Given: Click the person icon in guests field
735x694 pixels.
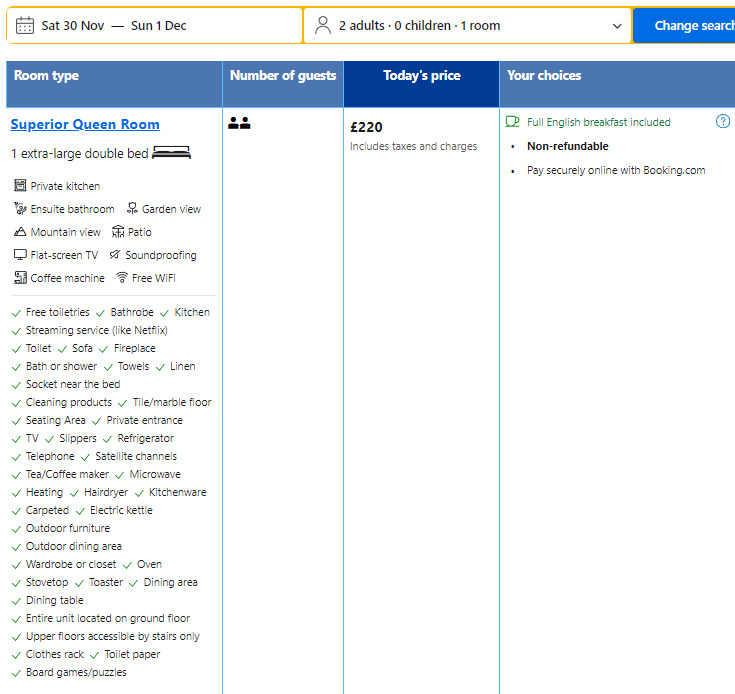Looking at the screenshot, I should click(322, 25).
